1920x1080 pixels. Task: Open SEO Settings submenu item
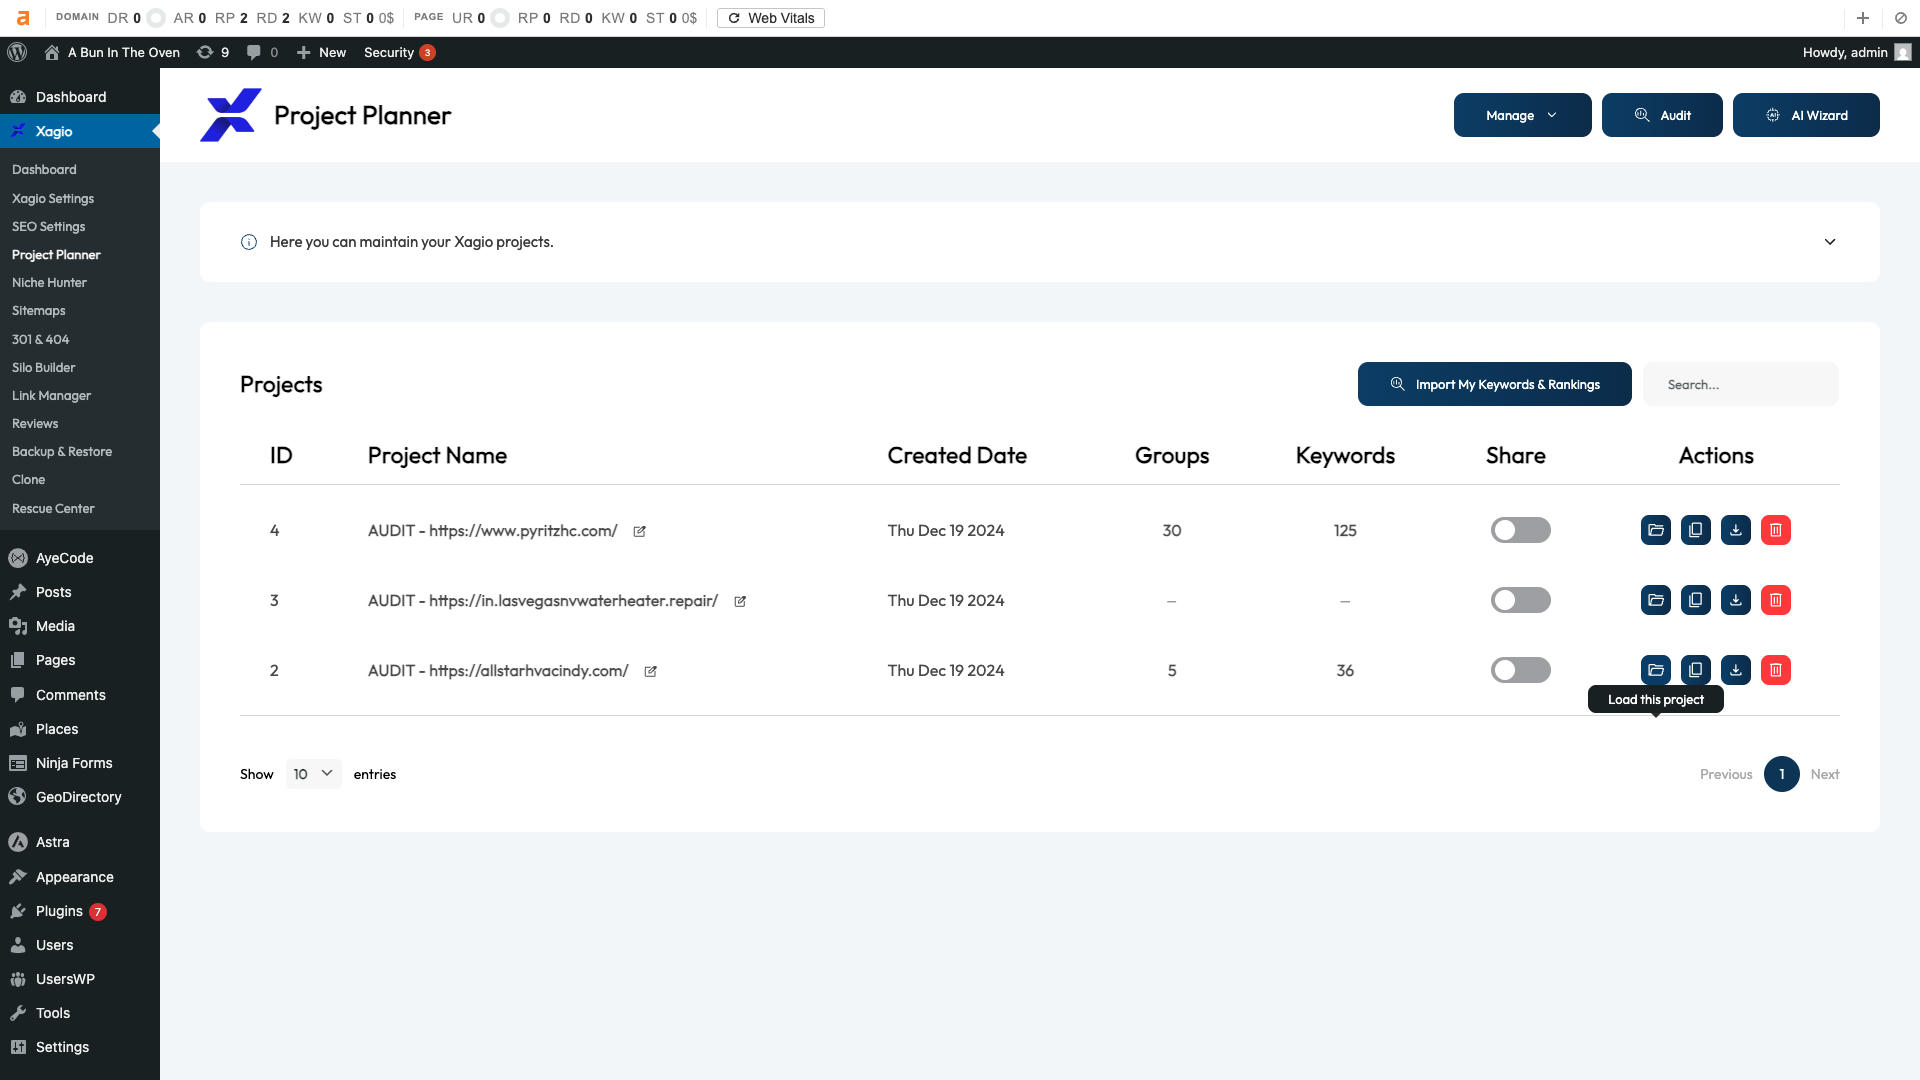click(48, 227)
